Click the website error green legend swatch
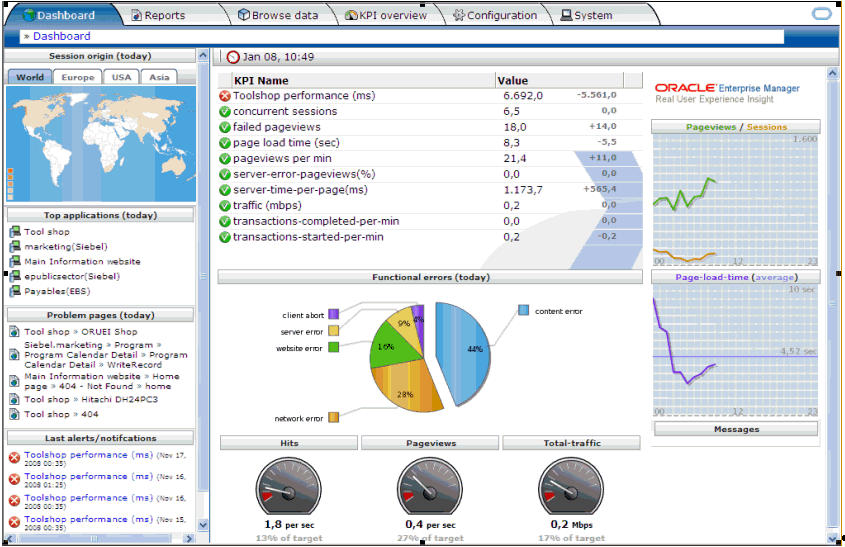 coord(334,347)
